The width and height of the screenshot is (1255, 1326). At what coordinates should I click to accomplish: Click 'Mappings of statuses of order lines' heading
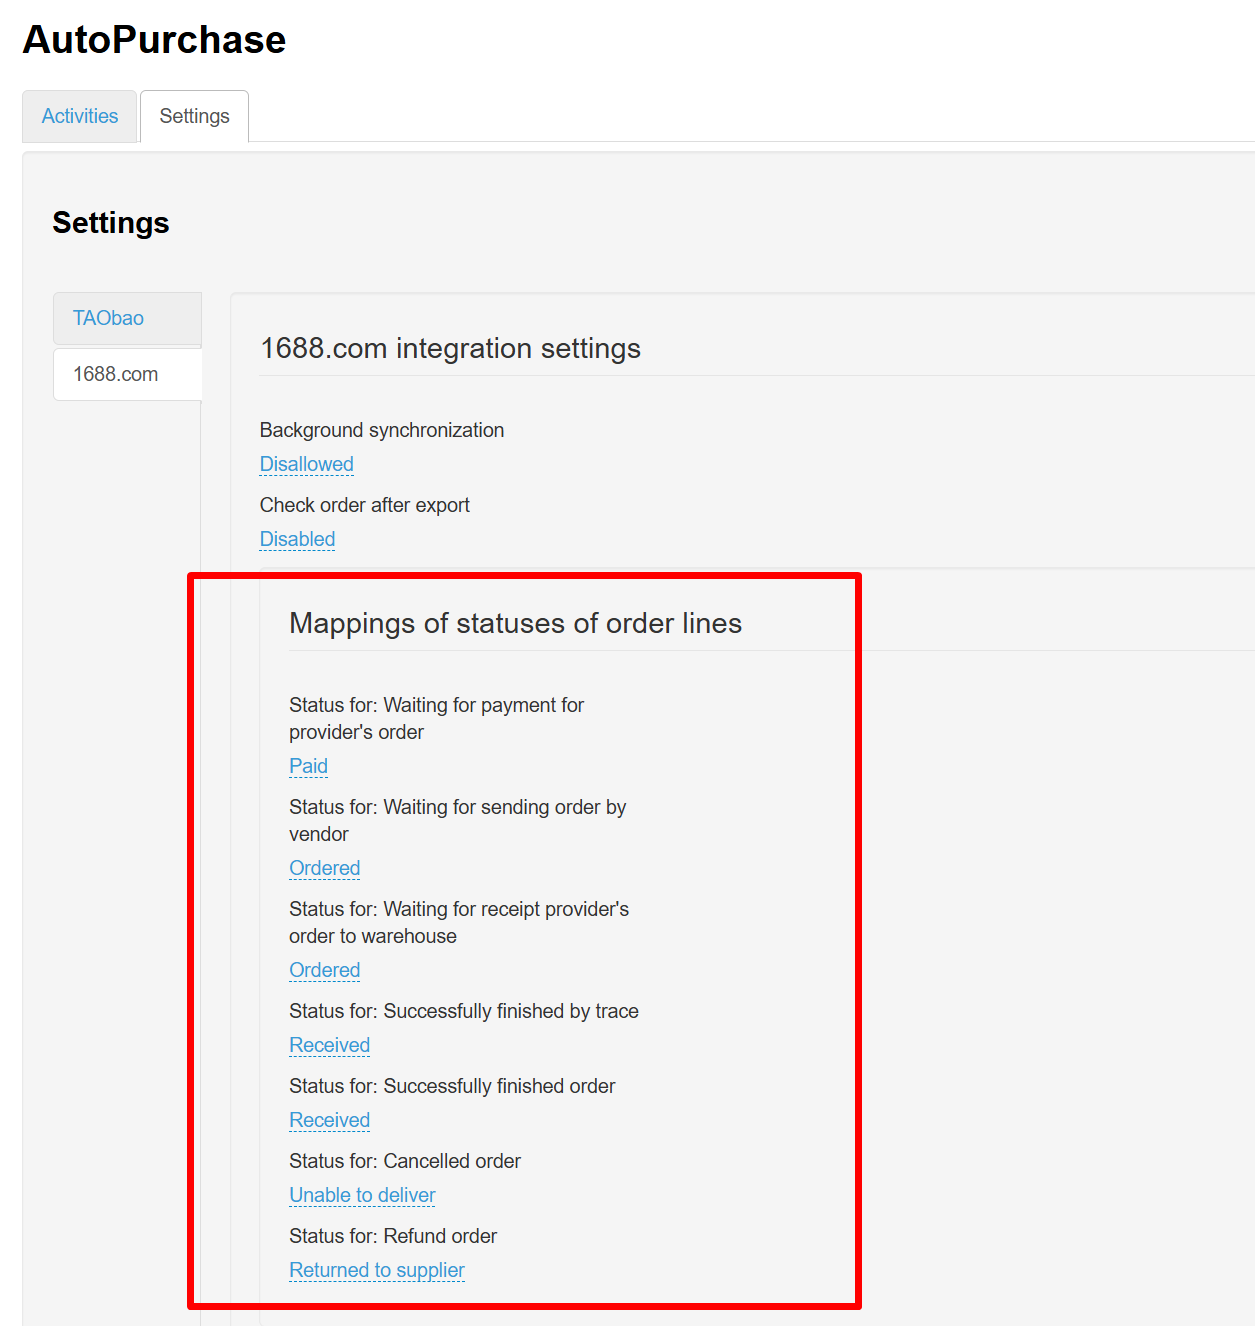(x=515, y=623)
